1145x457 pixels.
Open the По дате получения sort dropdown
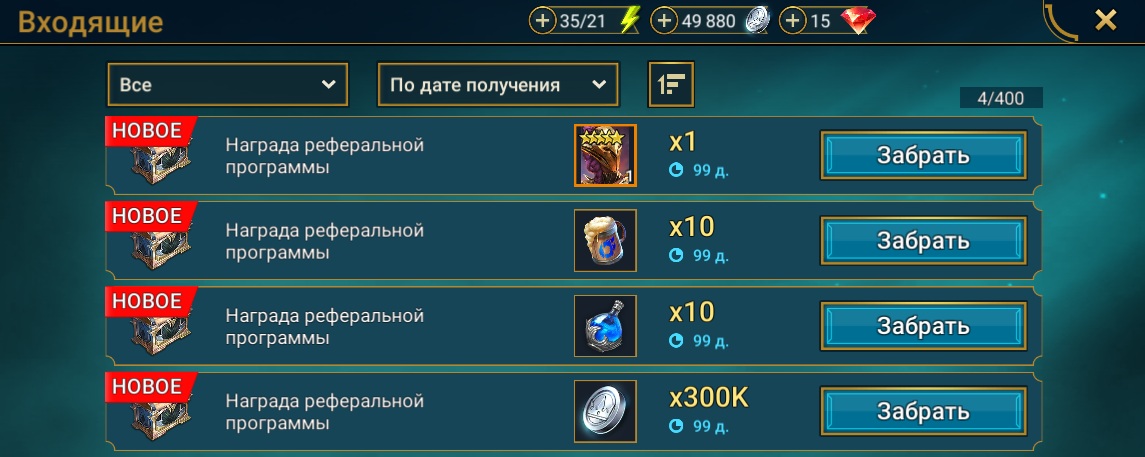pos(498,85)
